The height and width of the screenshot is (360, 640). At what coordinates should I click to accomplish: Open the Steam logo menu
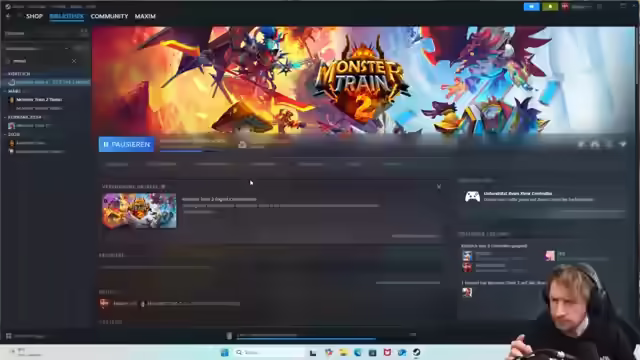(x=8, y=7)
